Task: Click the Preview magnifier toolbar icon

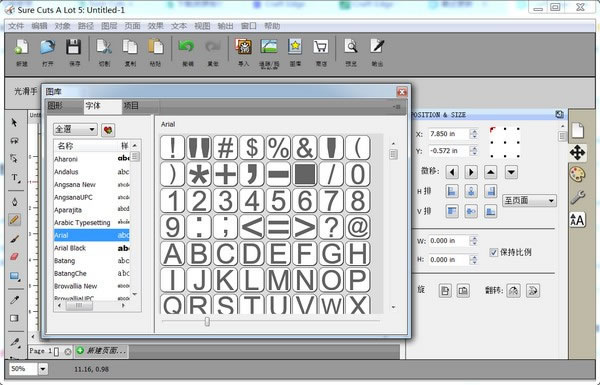Action: (351, 47)
